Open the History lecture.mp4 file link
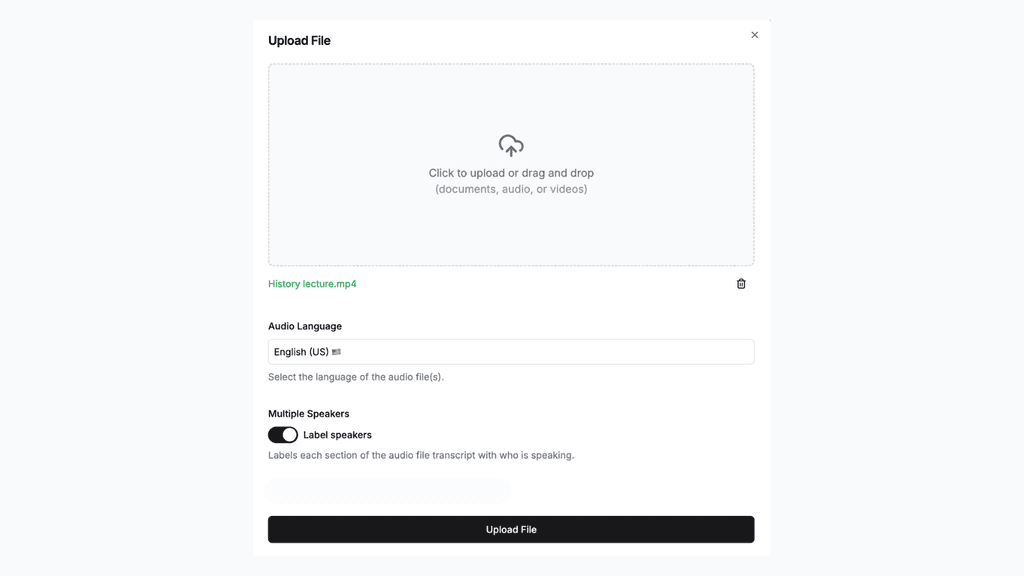The width and height of the screenshot is (1024, 576). pyautogui.click(x=312, y=284)
